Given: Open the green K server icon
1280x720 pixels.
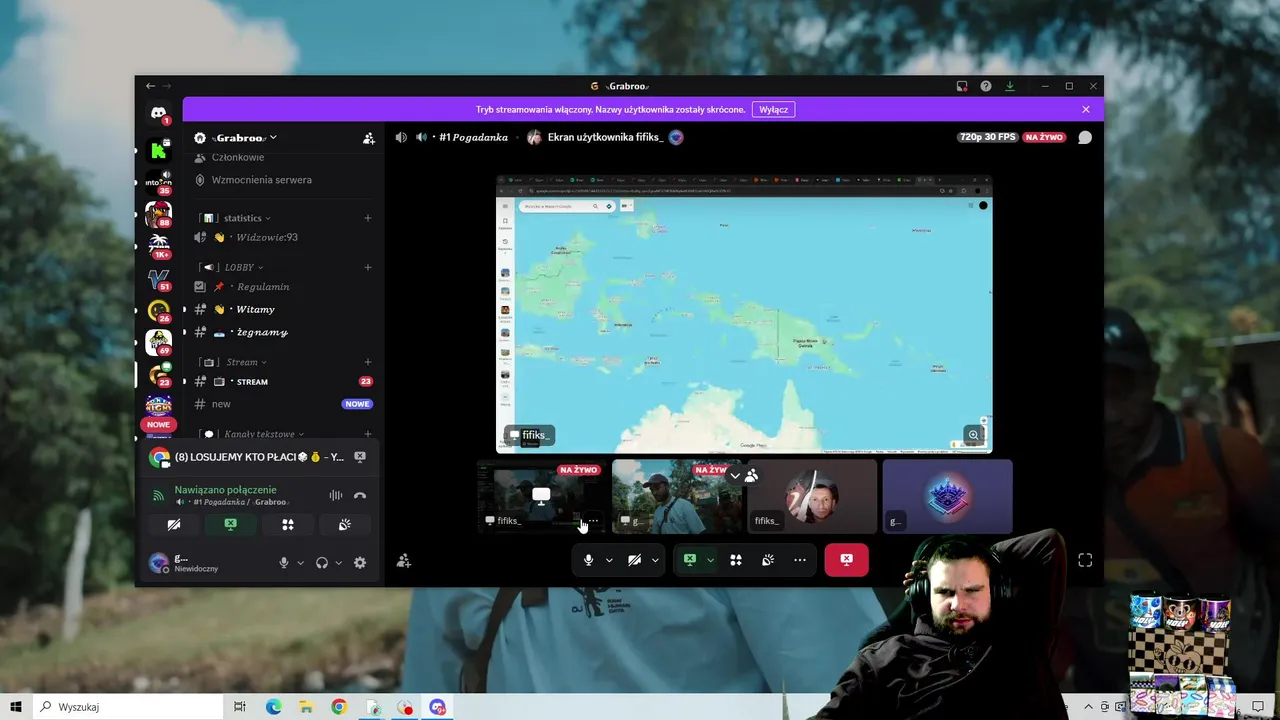Looking at the screenshot, I should [158, 151].
